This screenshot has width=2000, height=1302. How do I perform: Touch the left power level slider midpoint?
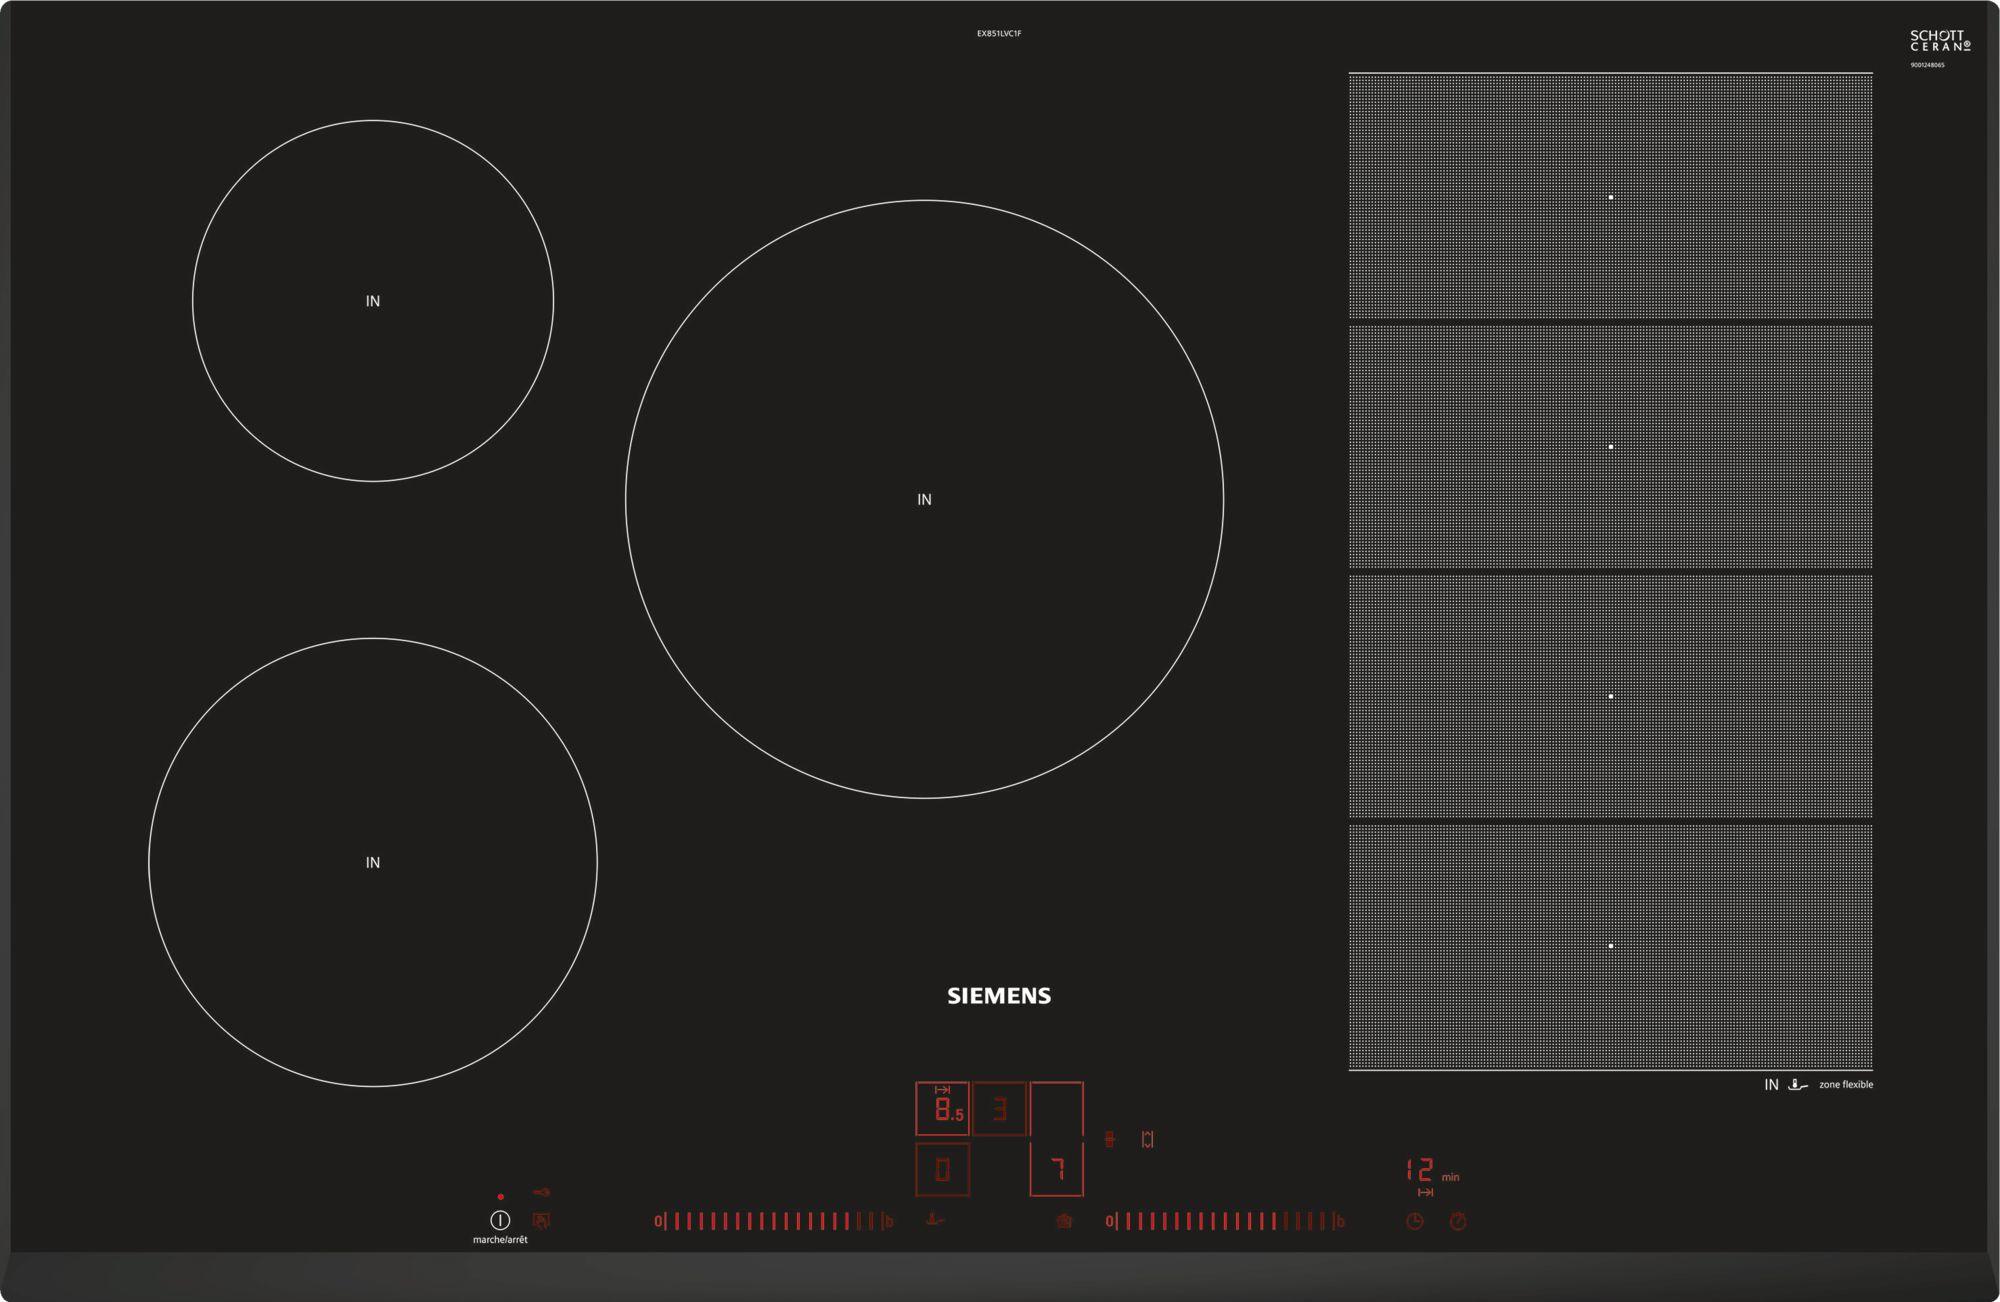pyautogui.click(x=772, y=1221)
